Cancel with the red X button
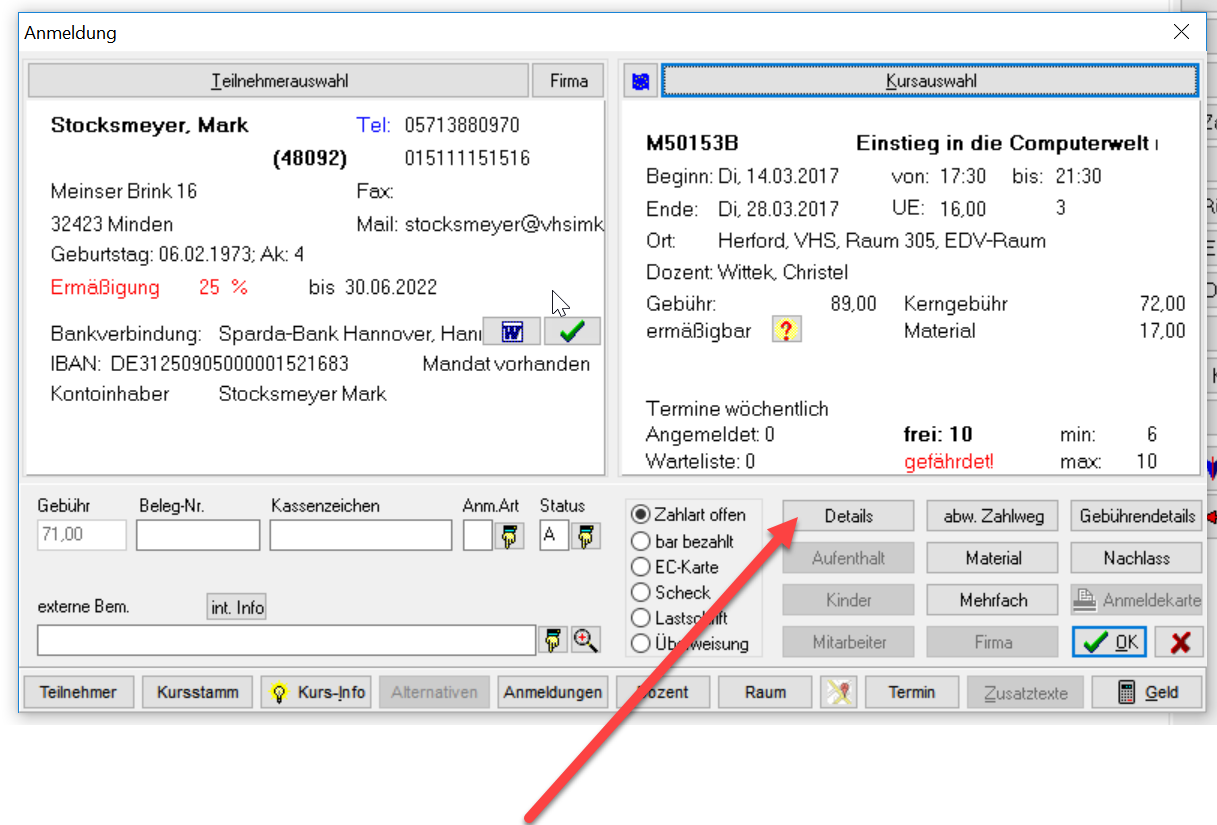1217x825 pixels. point(1179,642)
